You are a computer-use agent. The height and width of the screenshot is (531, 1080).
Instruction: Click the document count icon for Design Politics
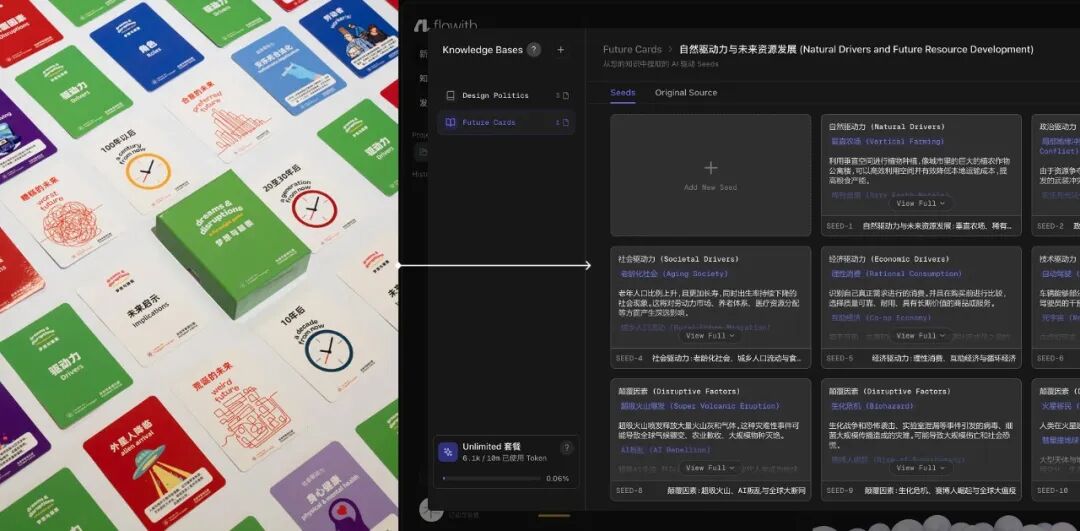click(563, 96)
